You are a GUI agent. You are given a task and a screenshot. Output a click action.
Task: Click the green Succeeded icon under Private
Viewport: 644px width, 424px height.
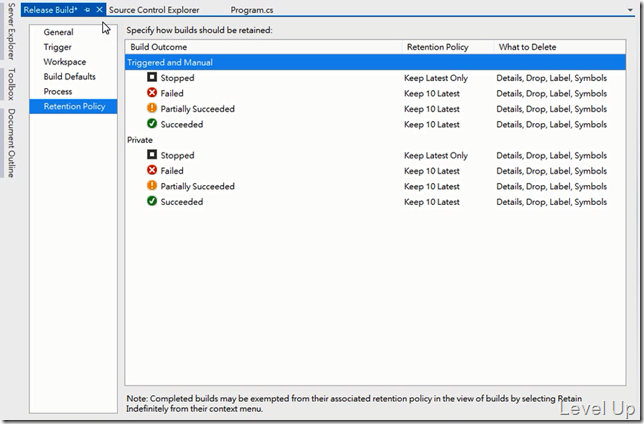(152, 201)
